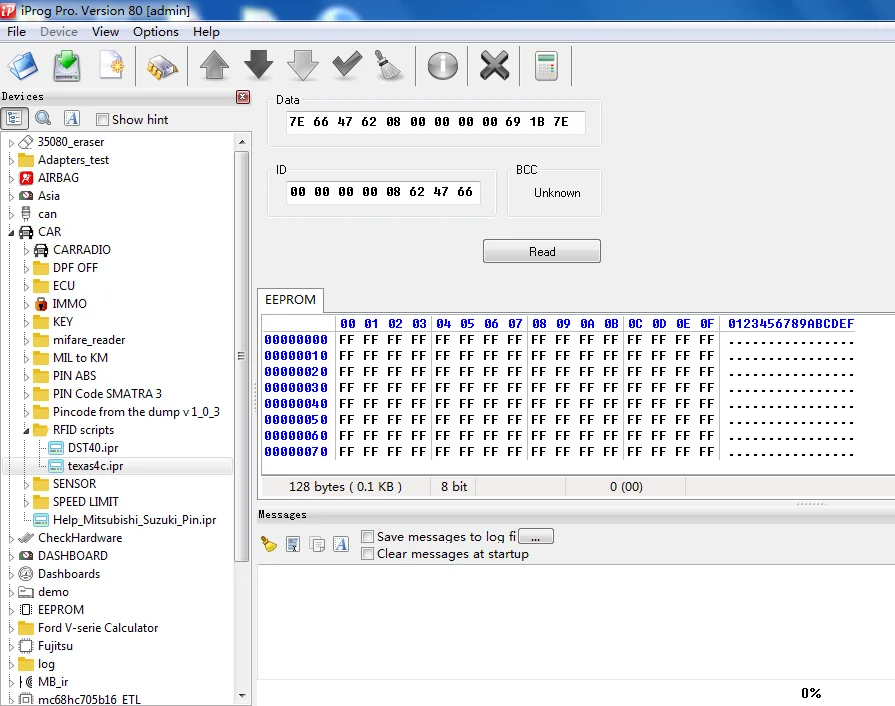Browse log file with the ... button
This screenshot has width=895, height=706.
[x=535, y=536]
